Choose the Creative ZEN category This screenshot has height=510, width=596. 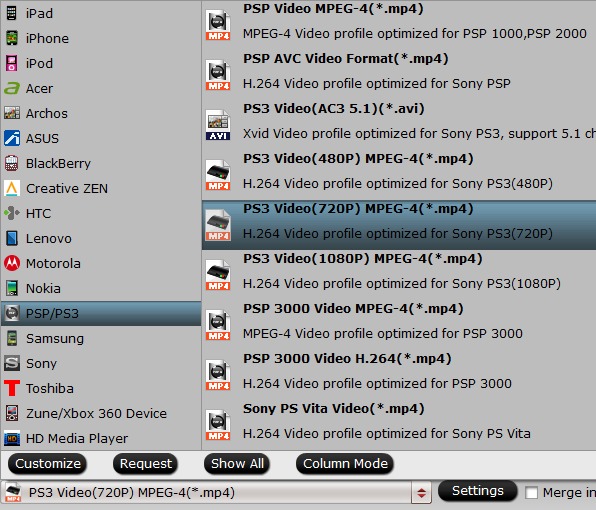[101, 188]
